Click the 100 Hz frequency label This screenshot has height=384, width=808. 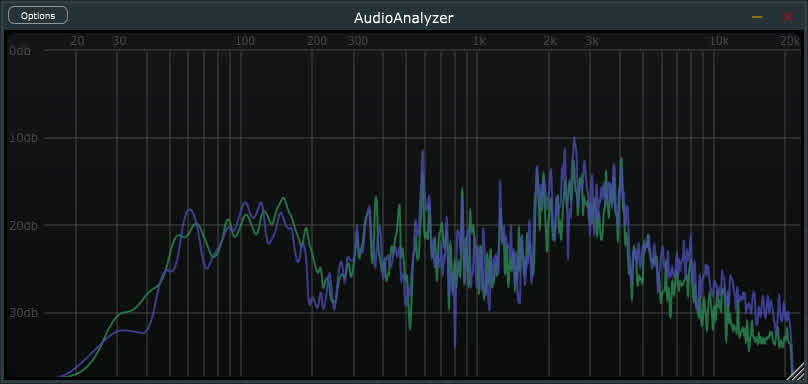pos(244,42)
